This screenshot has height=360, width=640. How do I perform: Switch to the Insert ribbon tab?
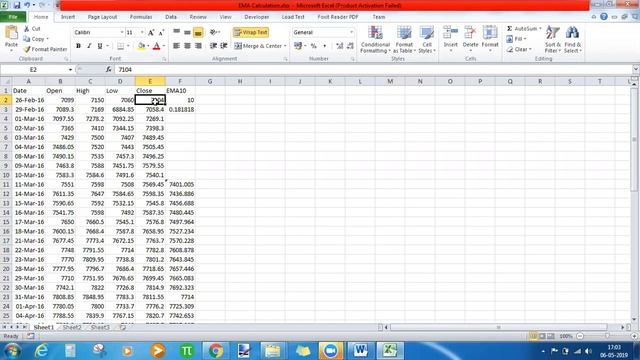(x=68, y=17)
